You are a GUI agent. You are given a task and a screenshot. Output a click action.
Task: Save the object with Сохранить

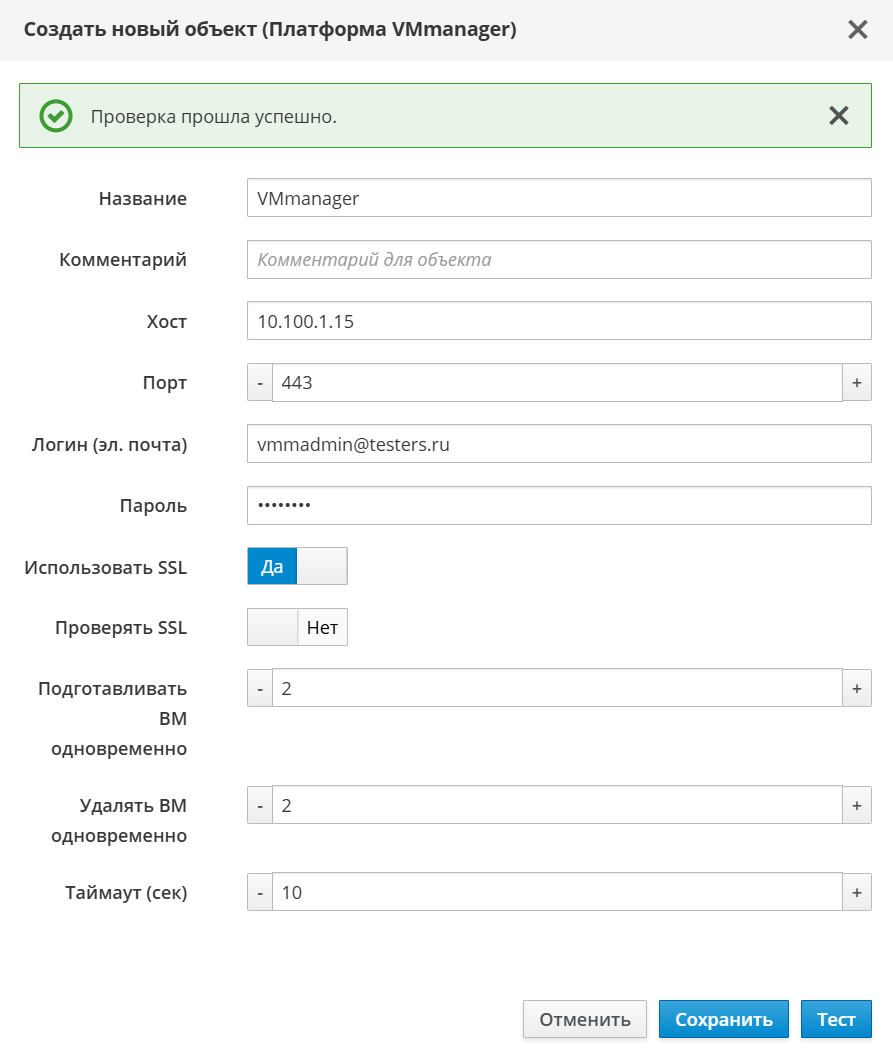click(x=723, y=1019)
